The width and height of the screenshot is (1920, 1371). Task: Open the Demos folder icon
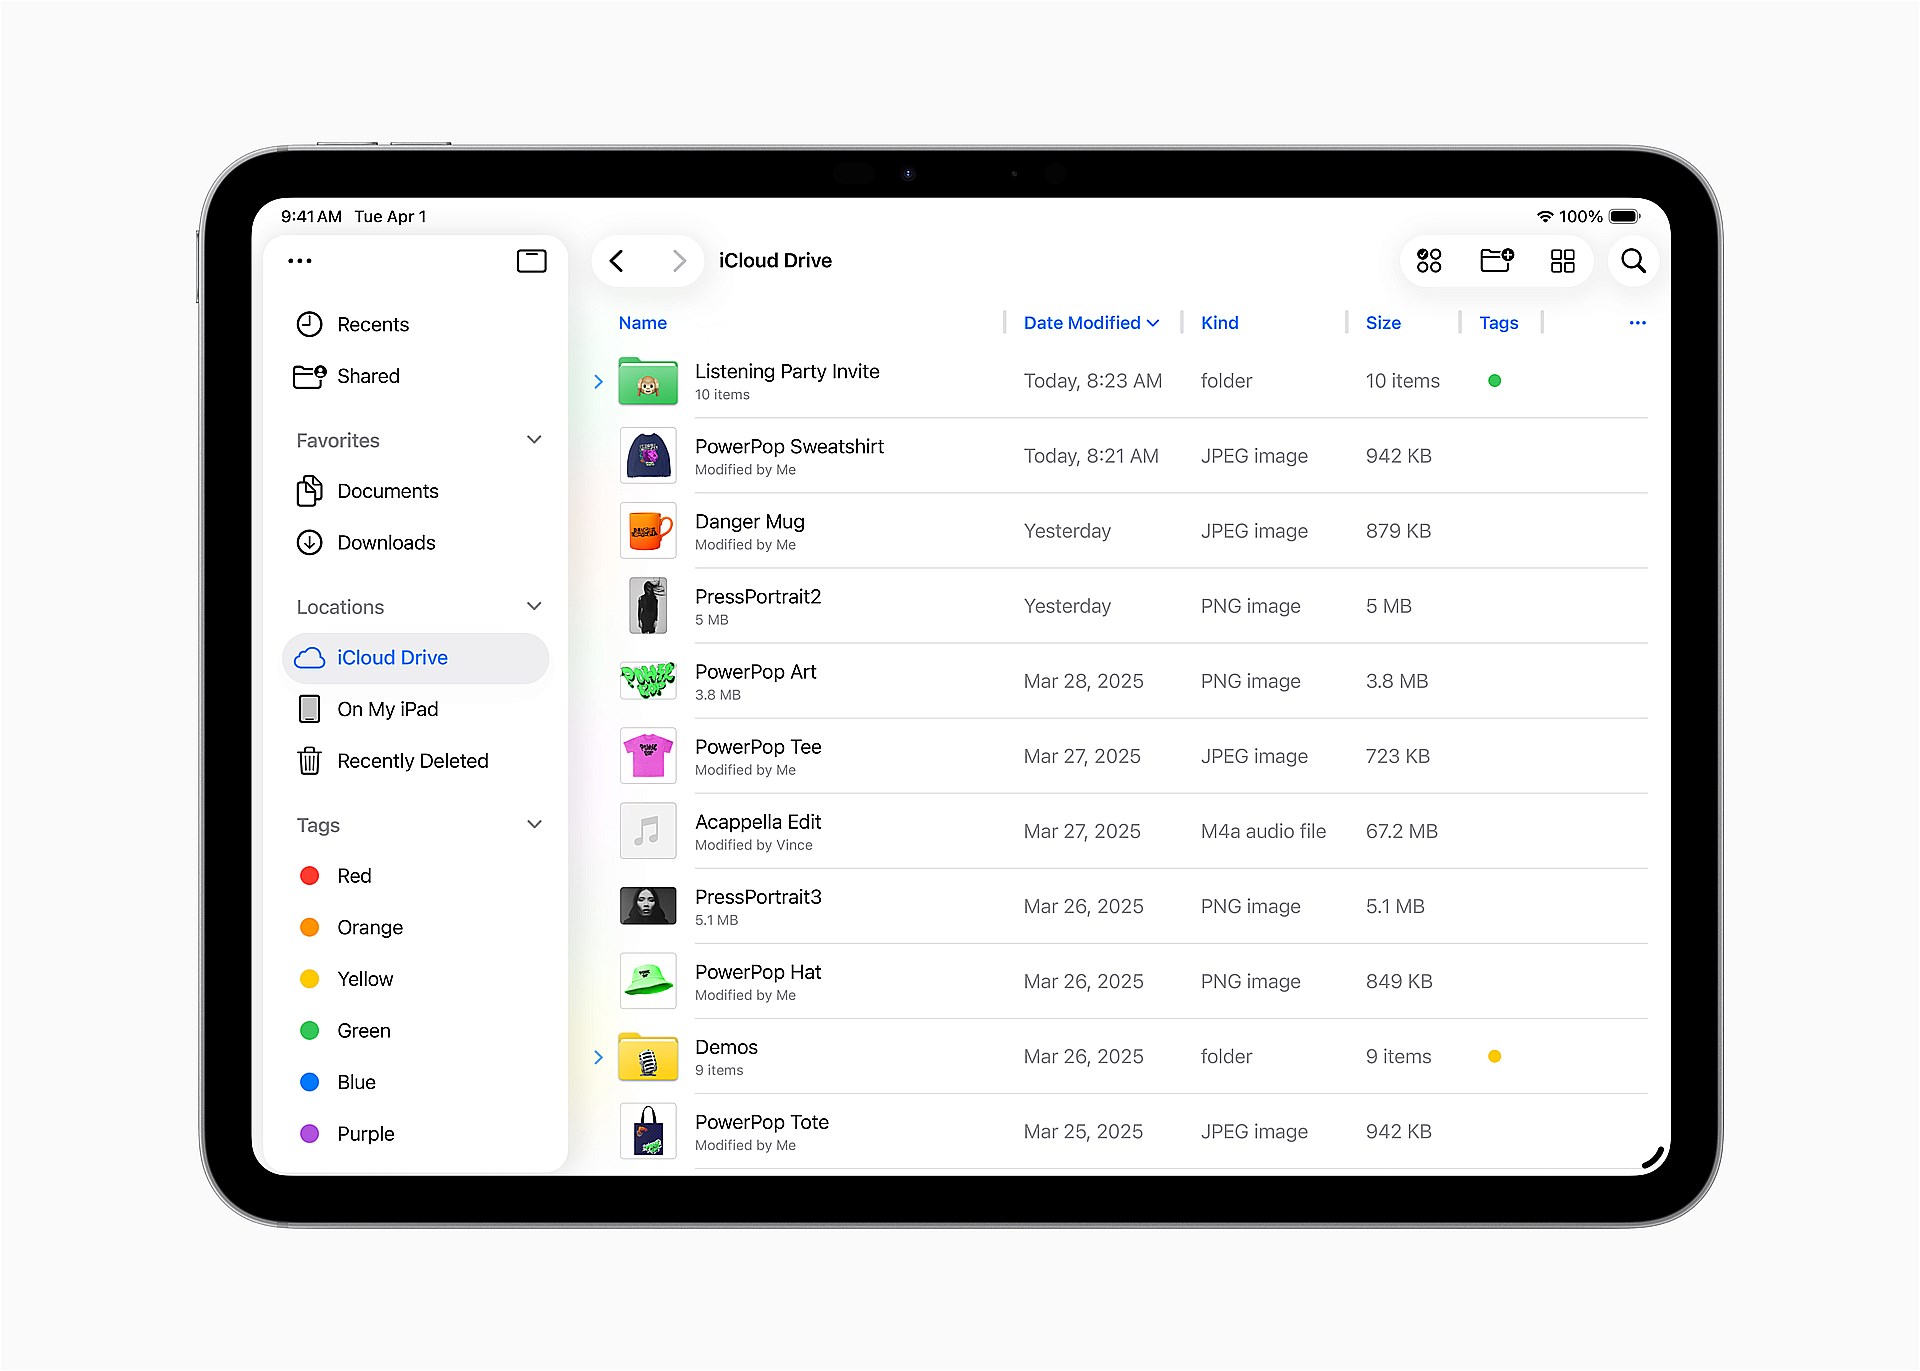pyautogui.click(x=648, y=1057)
